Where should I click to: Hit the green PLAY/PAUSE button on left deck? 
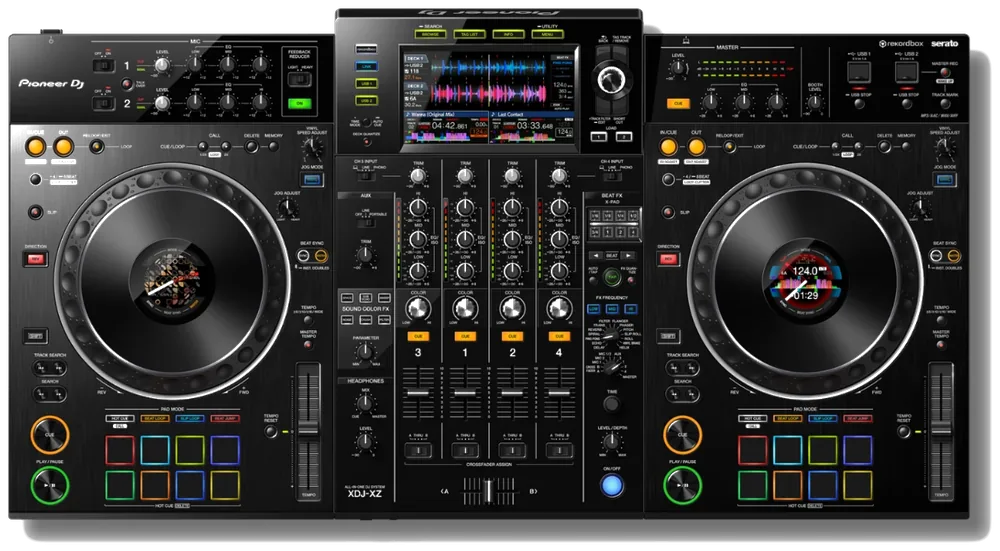[49, 485]
